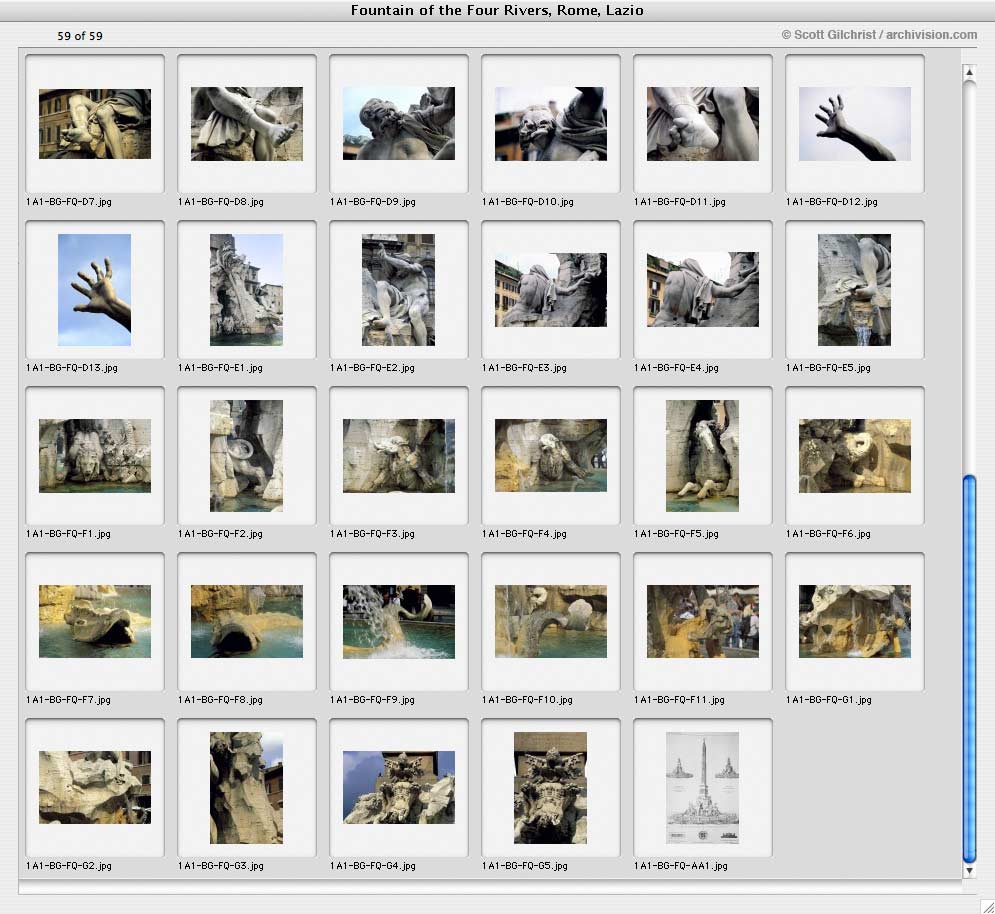
Task: Open thumbnail 1A1-BG-FQ-G1.jpg
Action: click(x=855, y=621)
